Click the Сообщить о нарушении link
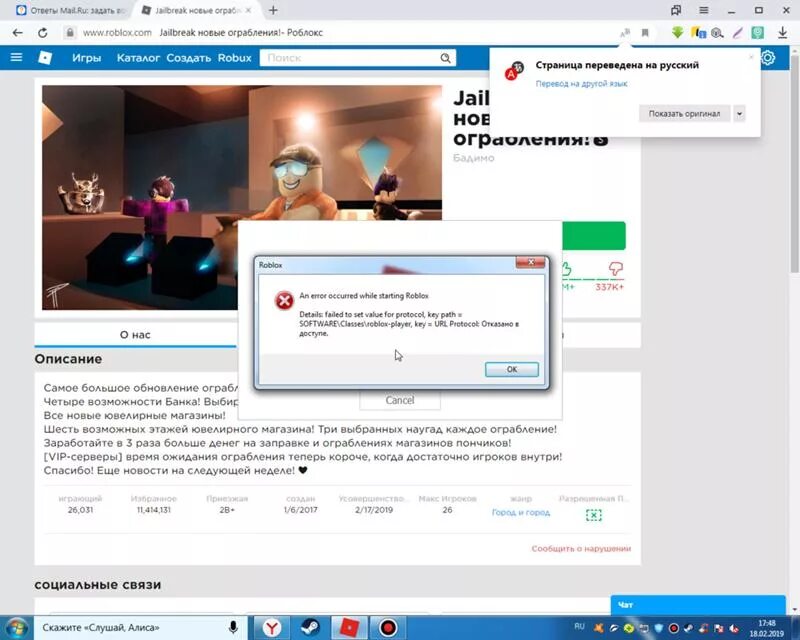The height and width of the screenshot is (640, 800). 581,549
